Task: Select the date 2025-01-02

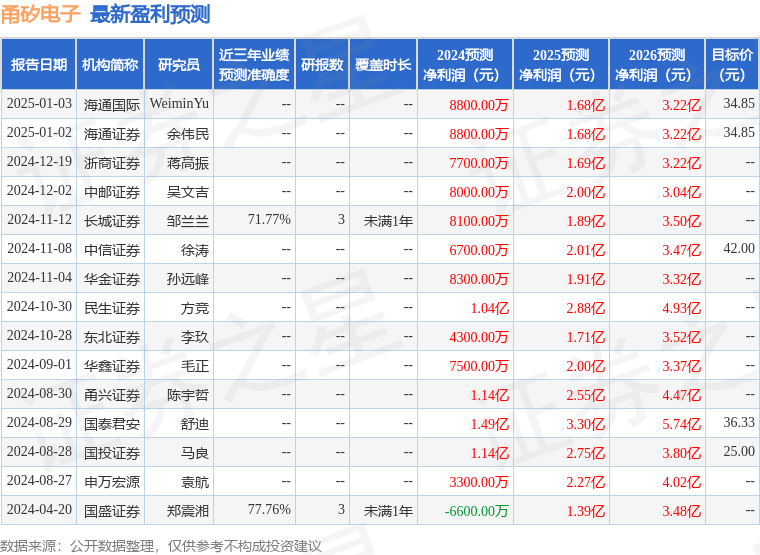Action: [39, 133]
